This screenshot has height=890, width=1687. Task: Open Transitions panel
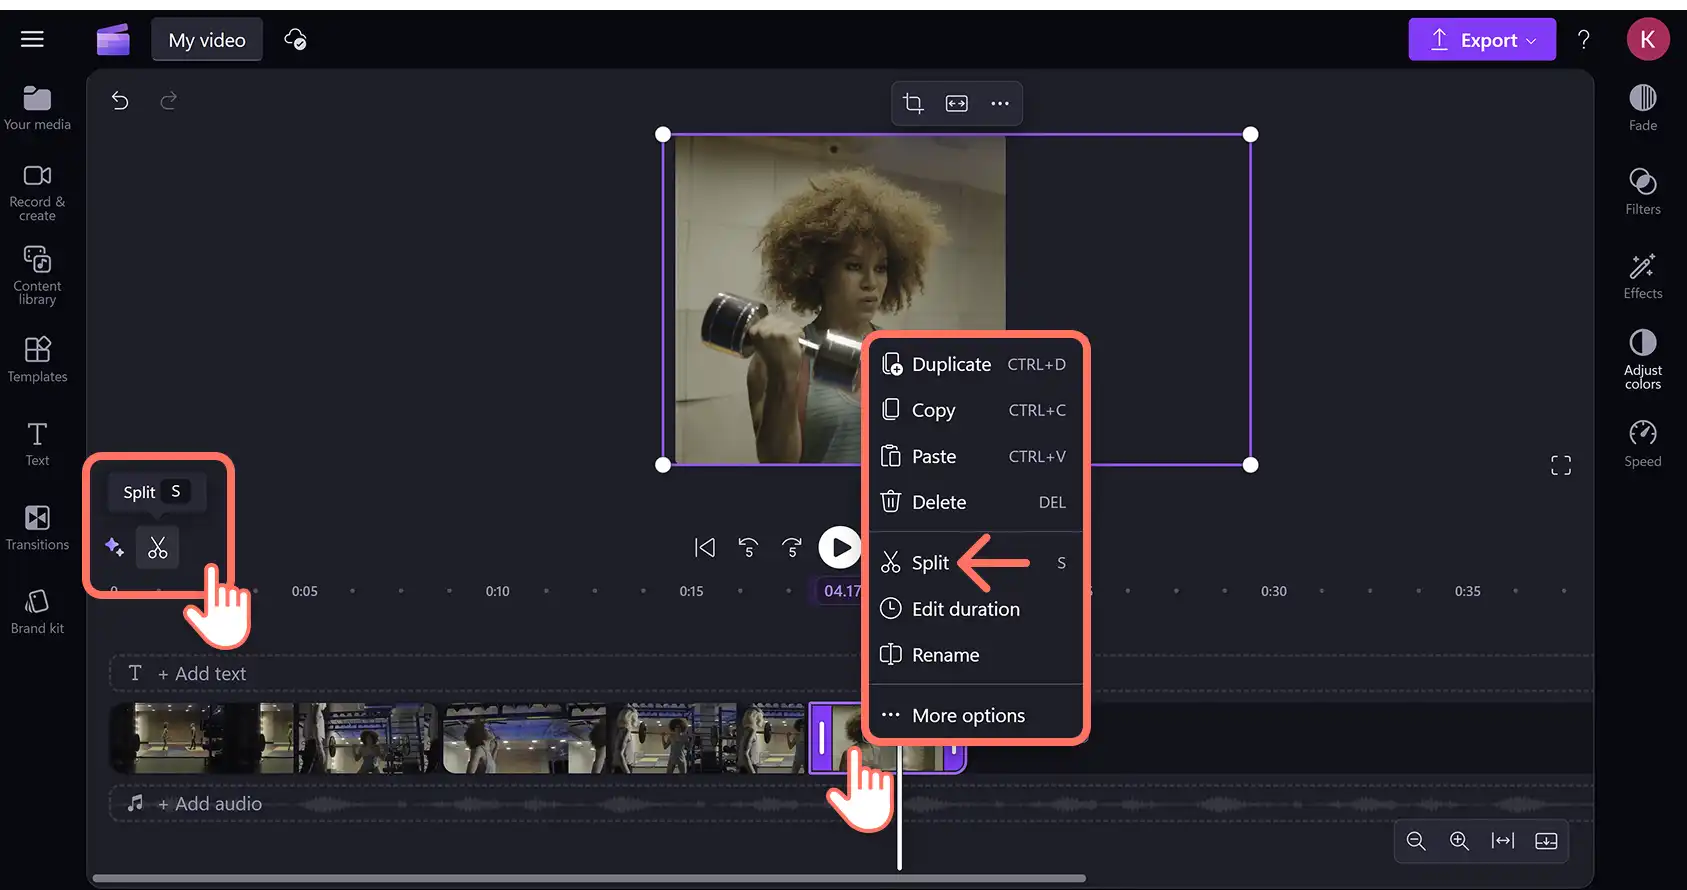click(x=37, y=528)
